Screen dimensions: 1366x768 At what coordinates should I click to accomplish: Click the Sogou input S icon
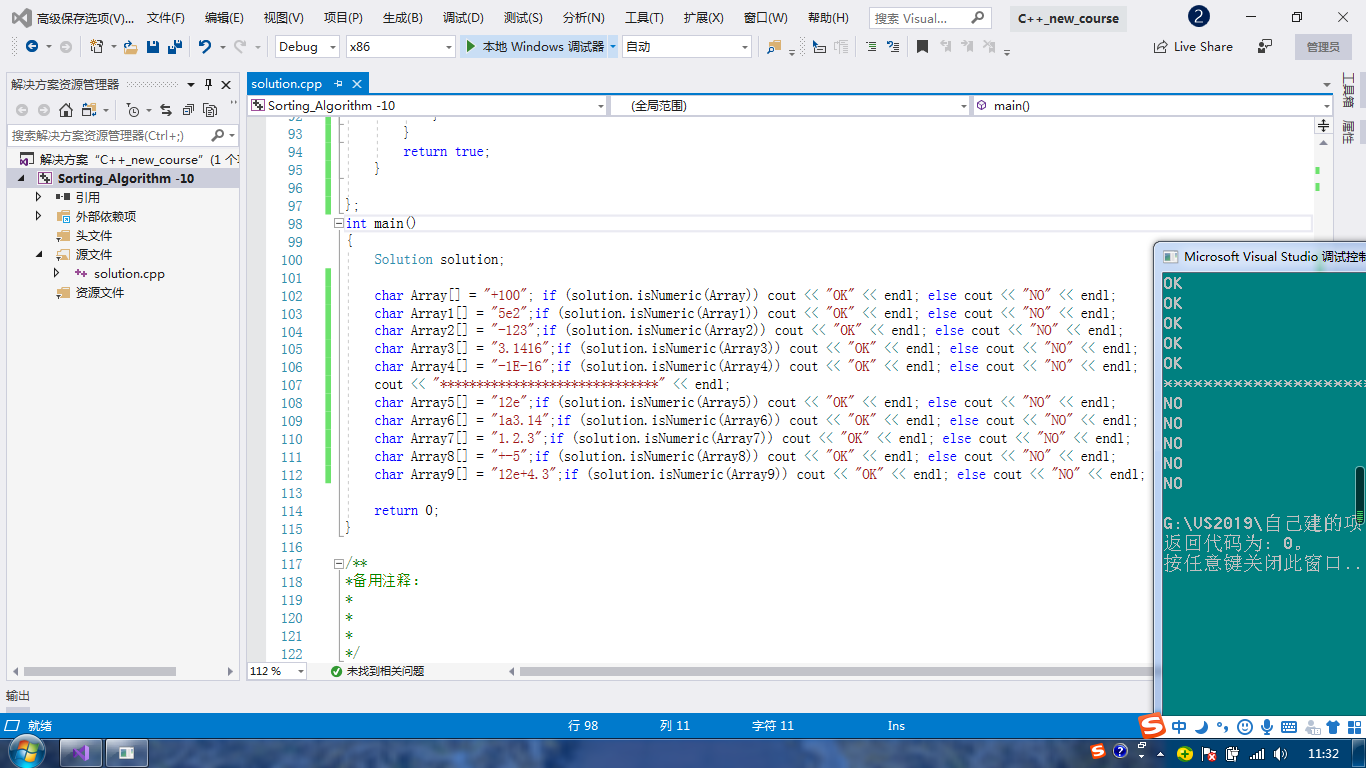(1153, 725)
